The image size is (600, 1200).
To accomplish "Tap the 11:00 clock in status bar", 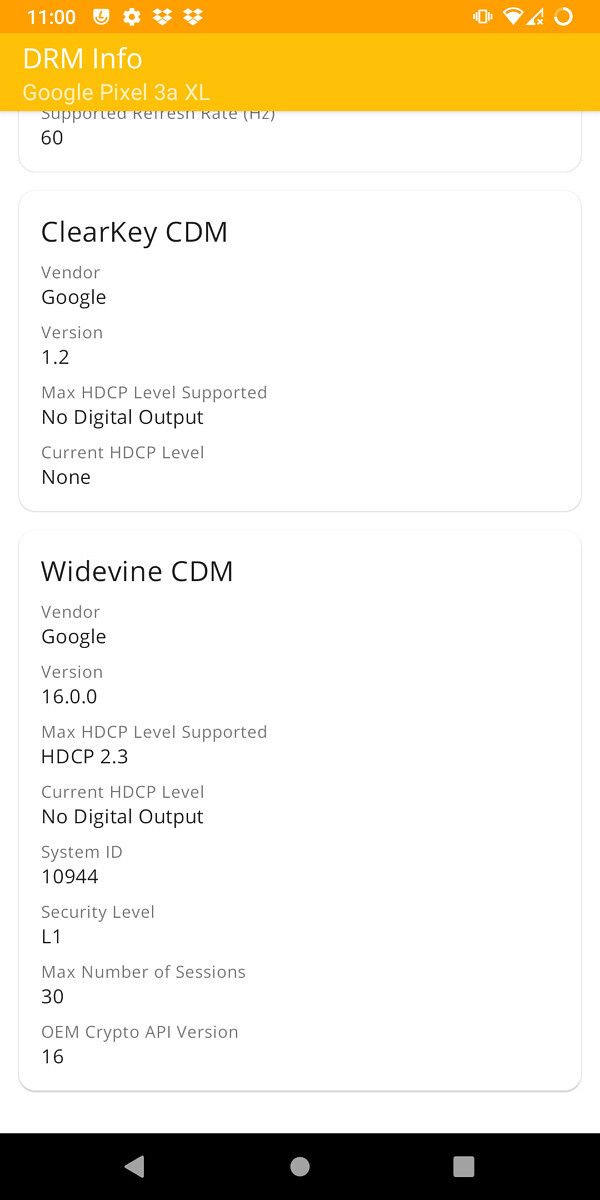I will (x=51, y=17).
